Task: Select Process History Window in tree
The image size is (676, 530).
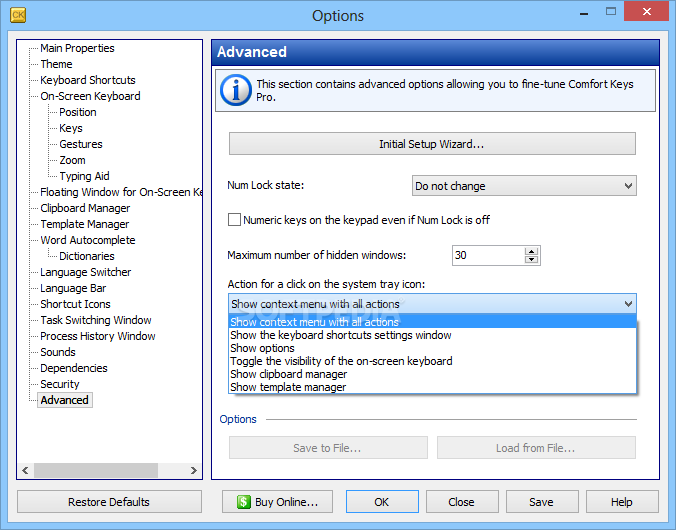Action: point(97,336)
